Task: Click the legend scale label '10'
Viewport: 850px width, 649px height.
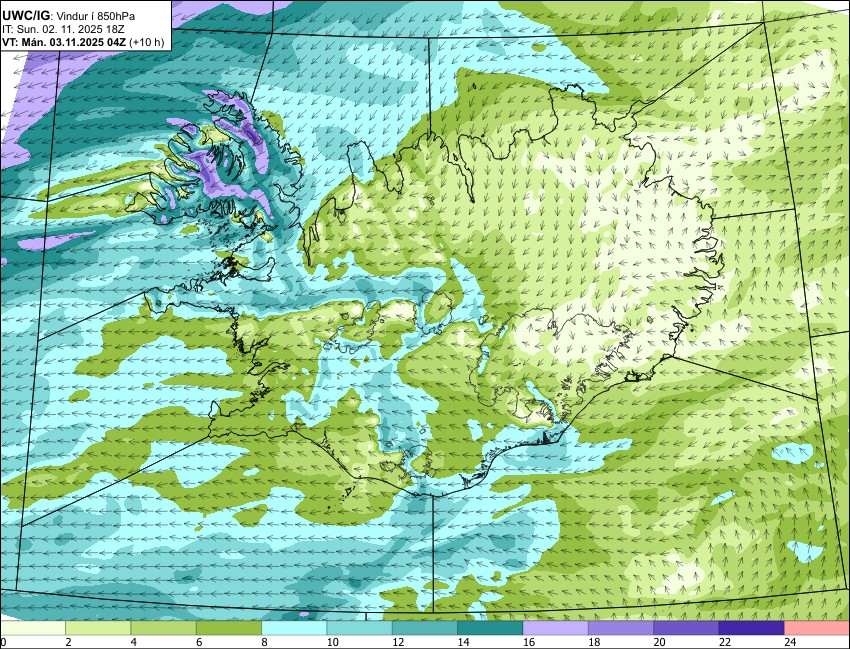Action: click(333, 642)
